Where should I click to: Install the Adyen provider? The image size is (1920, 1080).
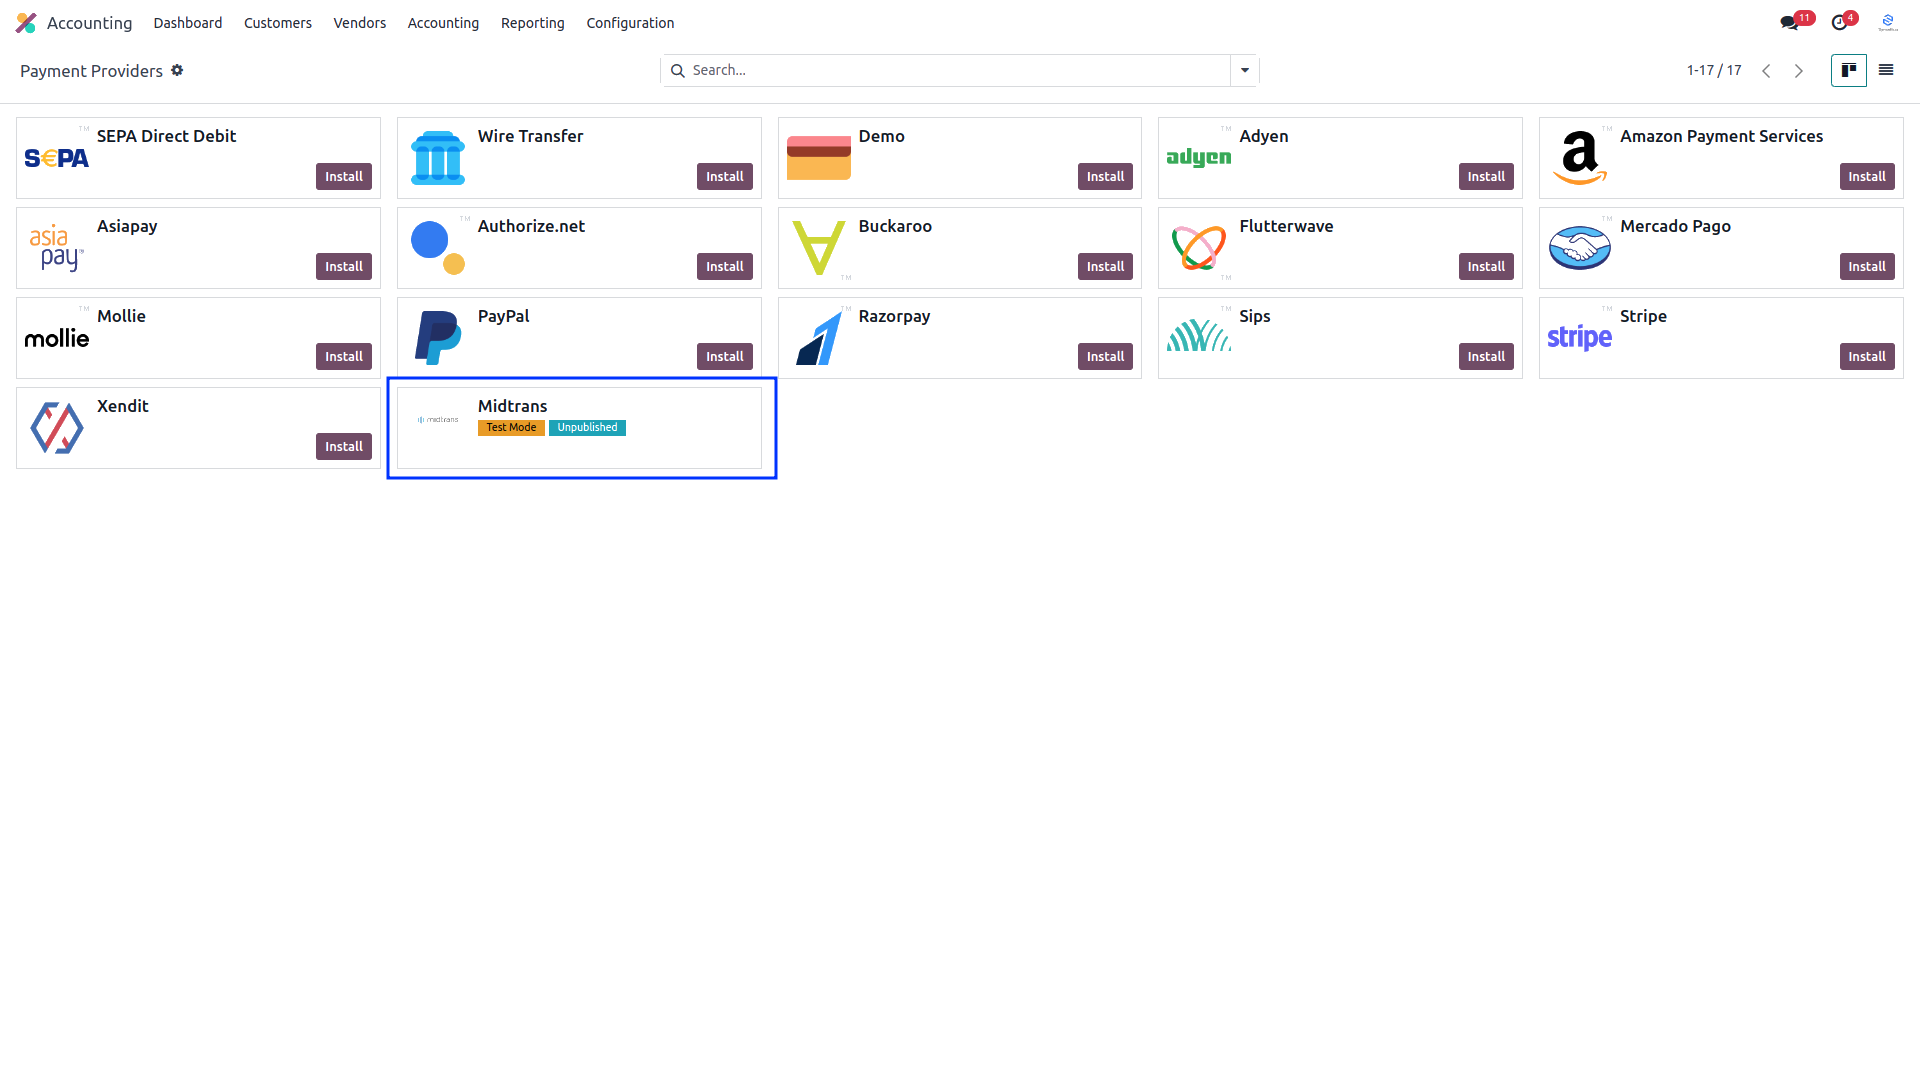(x=1486, y=176)
